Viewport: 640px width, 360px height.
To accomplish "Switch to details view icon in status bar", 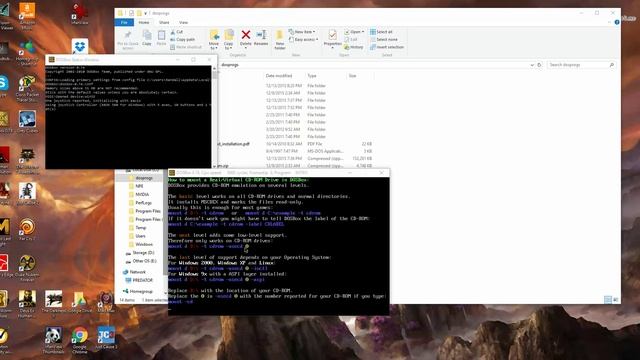I will (x=607, y=300).
